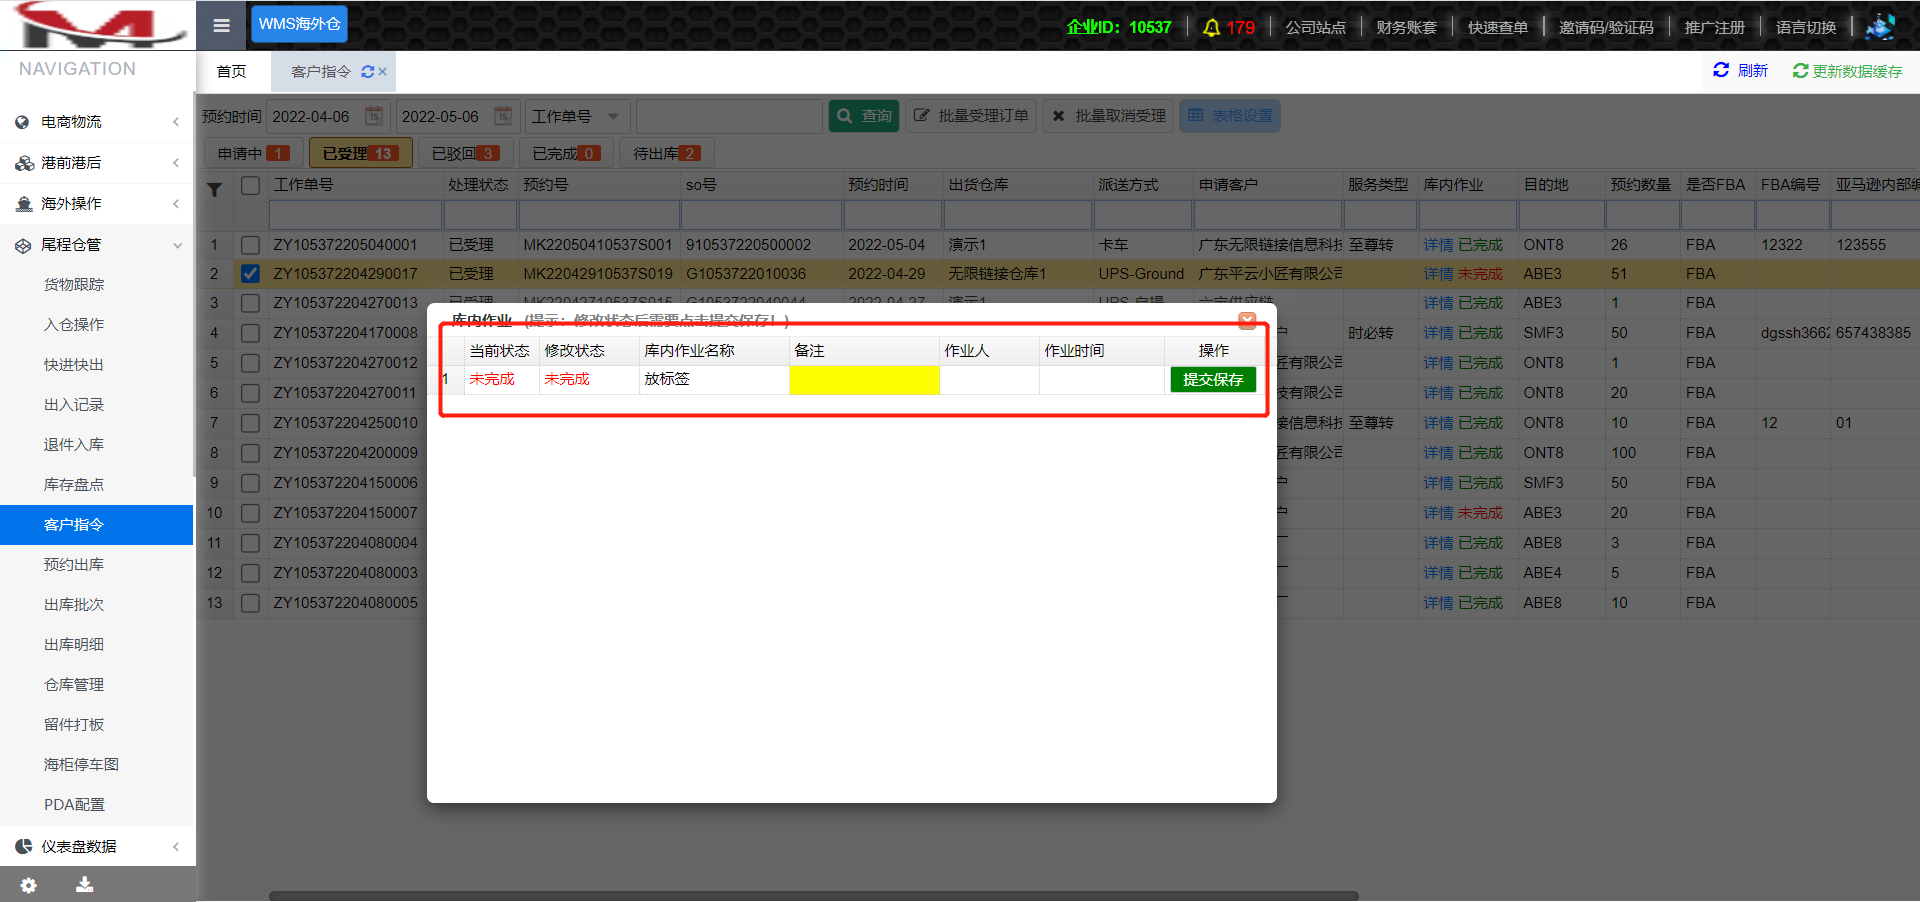Collapse the 尾程仓管 navigation section
The width and height of the screenshot is (1920, 902).
click(97, 245)
